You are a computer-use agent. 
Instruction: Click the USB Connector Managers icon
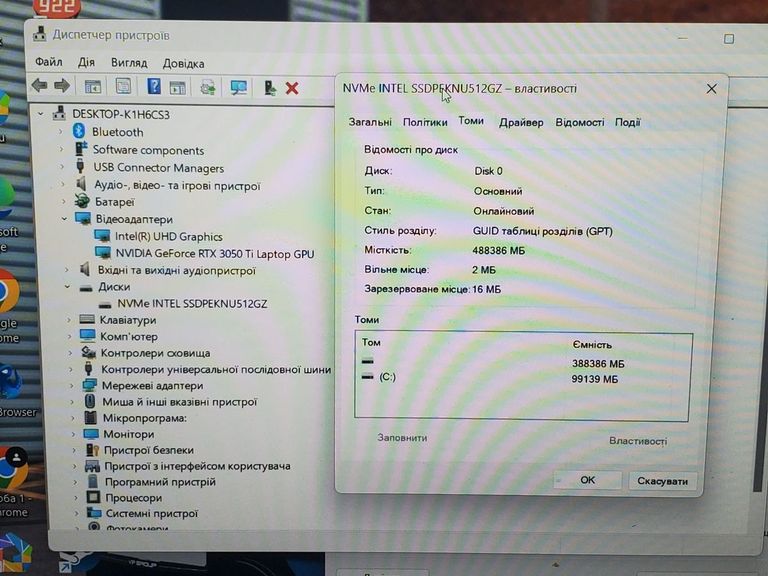click(81, 167)
